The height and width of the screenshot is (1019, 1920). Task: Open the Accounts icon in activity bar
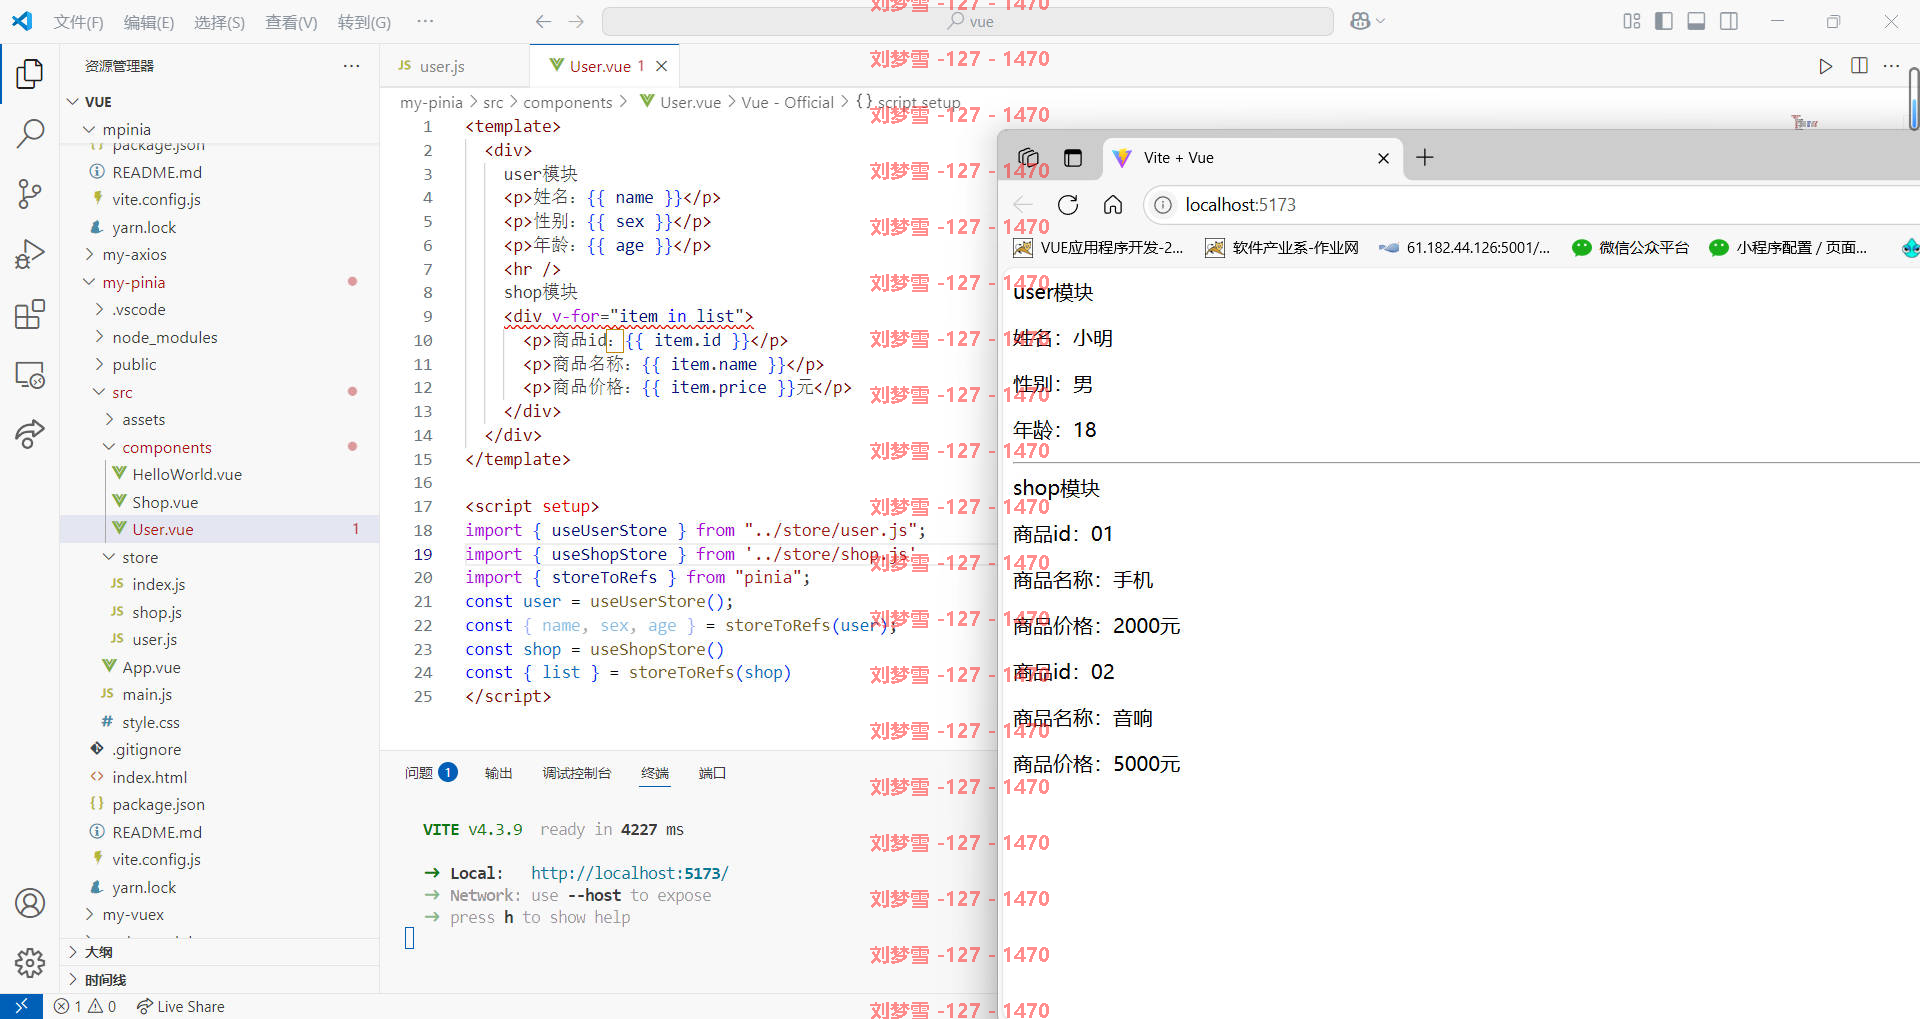coord(30,903)
